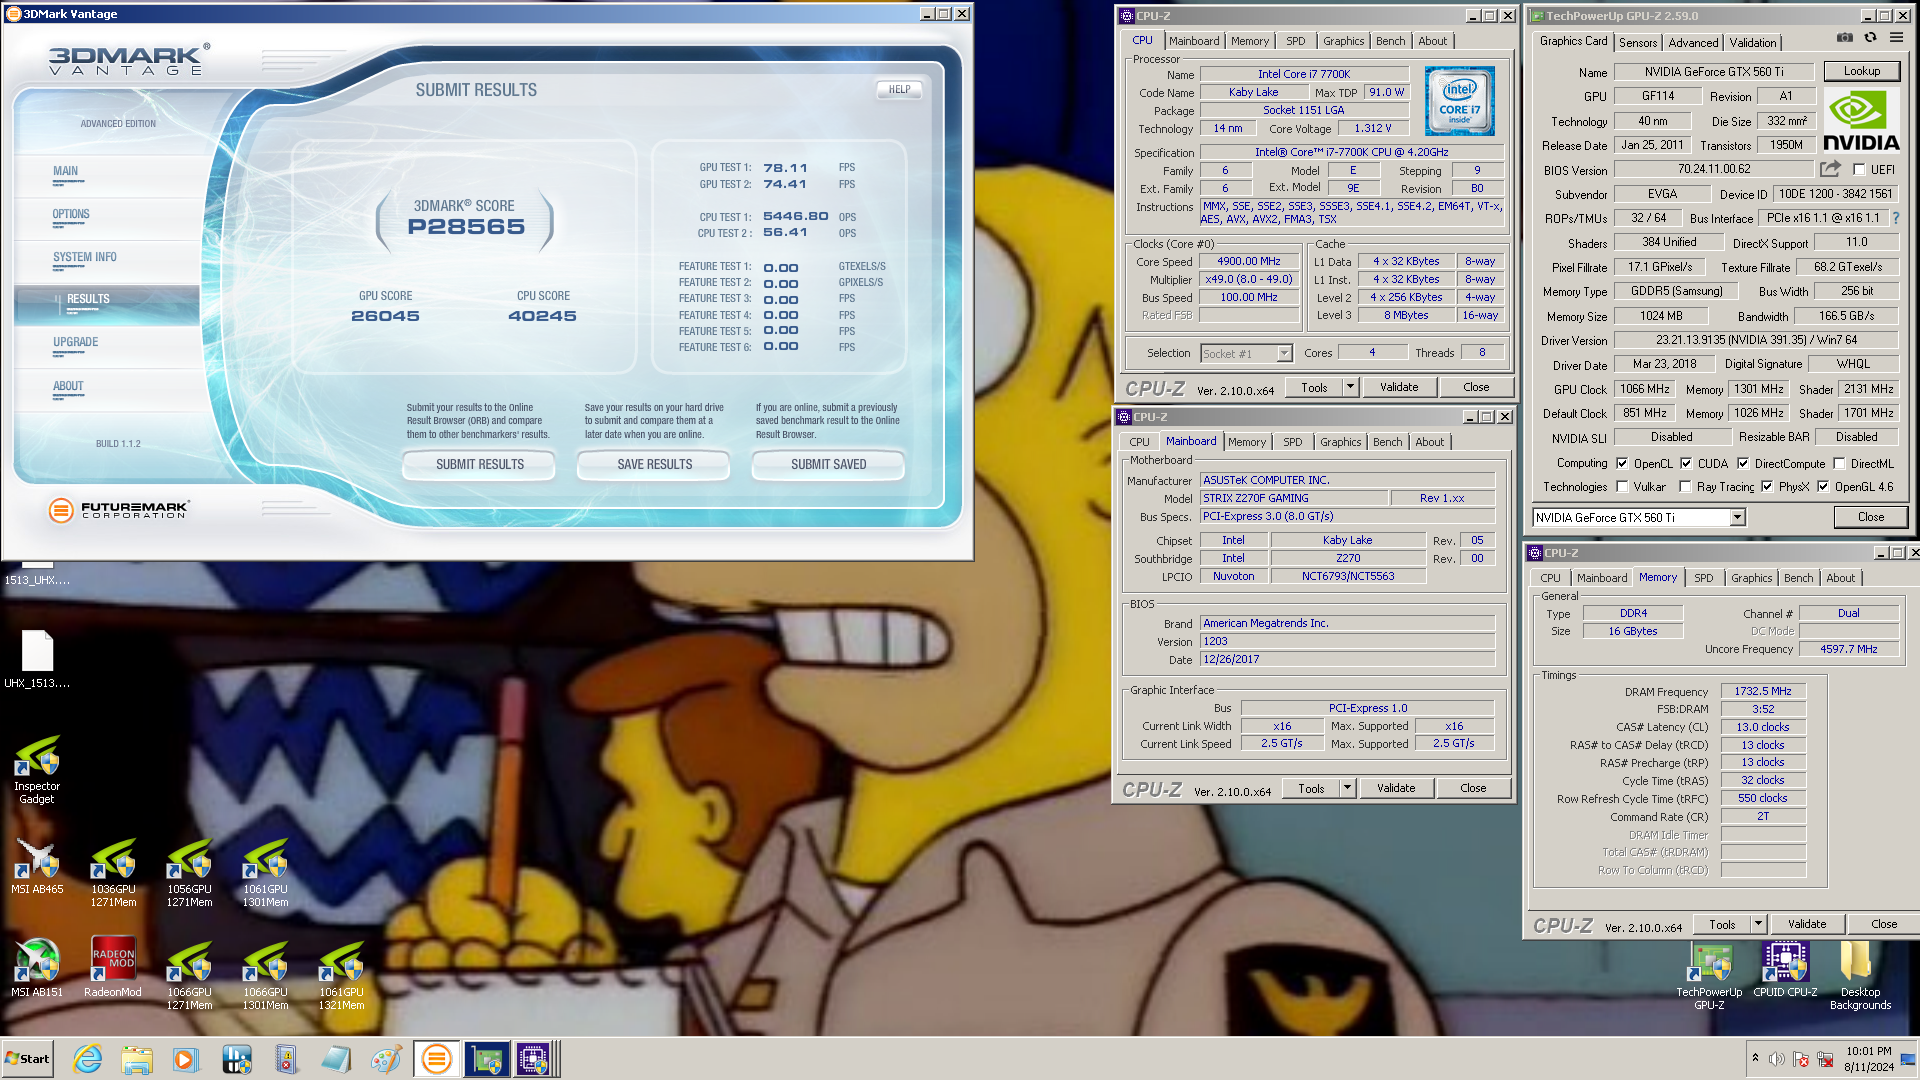
Task: Open the CPUID CPU-Z desktop shortcut
Action: tap(1785, 970)
